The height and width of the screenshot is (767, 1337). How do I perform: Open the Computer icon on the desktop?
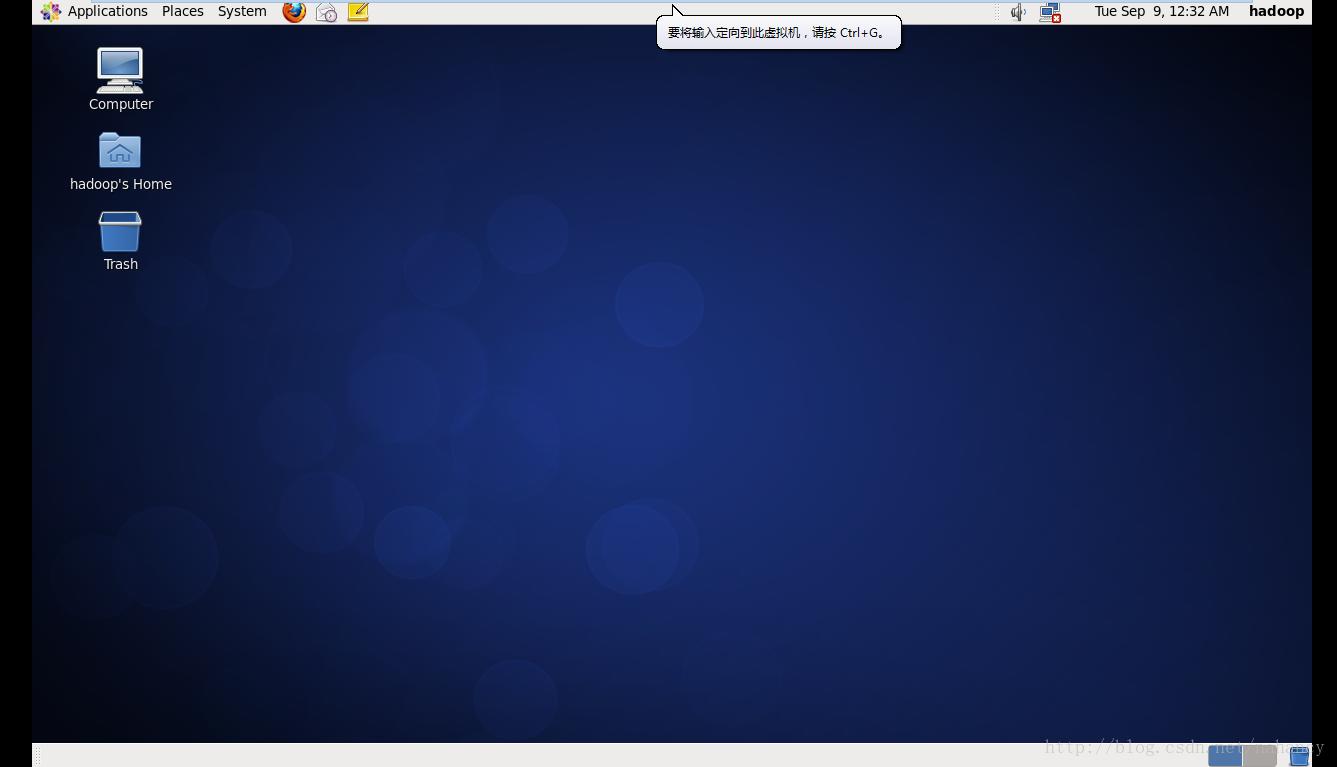120,70
